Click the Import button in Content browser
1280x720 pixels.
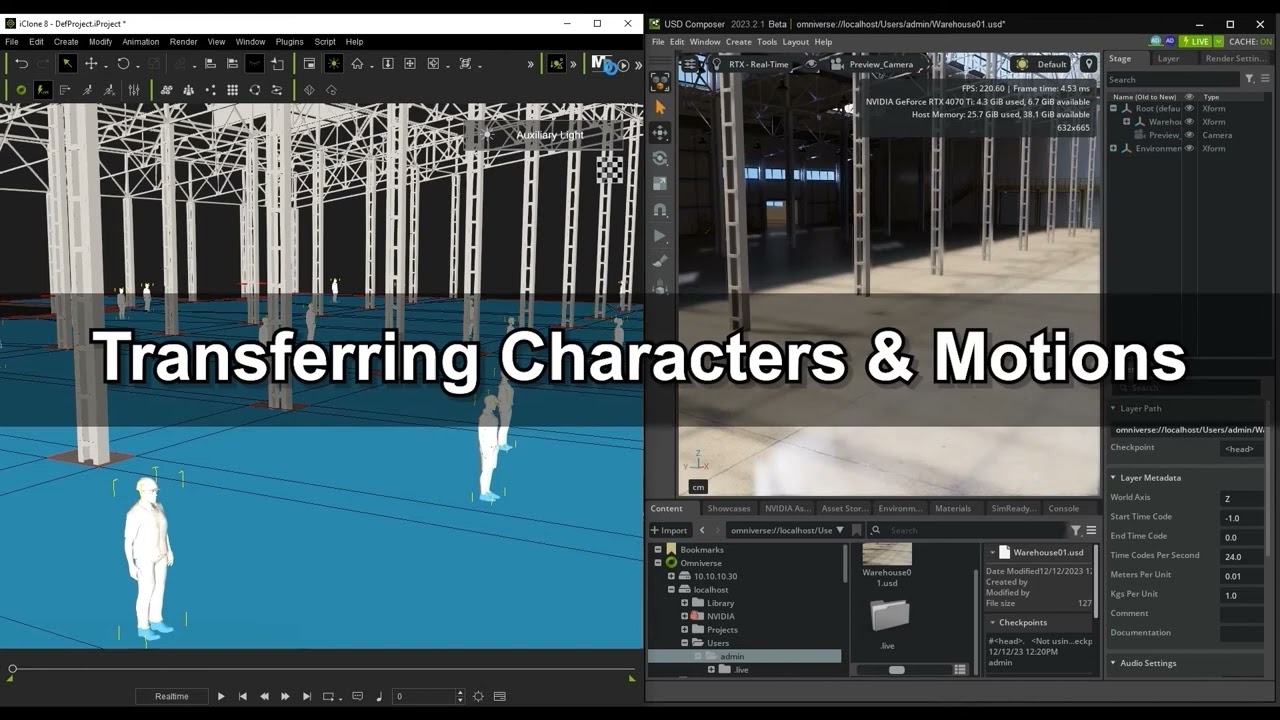[669, 530]
